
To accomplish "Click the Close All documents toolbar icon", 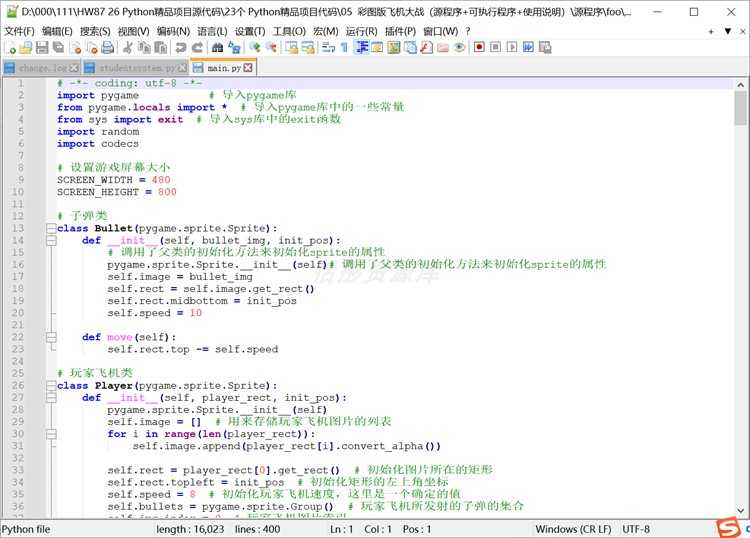I will pyautogui.click(x=92, y=47).
